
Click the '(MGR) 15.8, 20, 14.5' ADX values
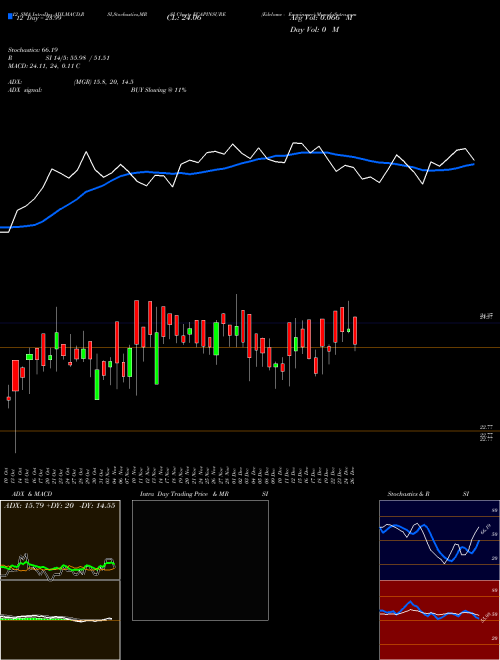(104, 82)
